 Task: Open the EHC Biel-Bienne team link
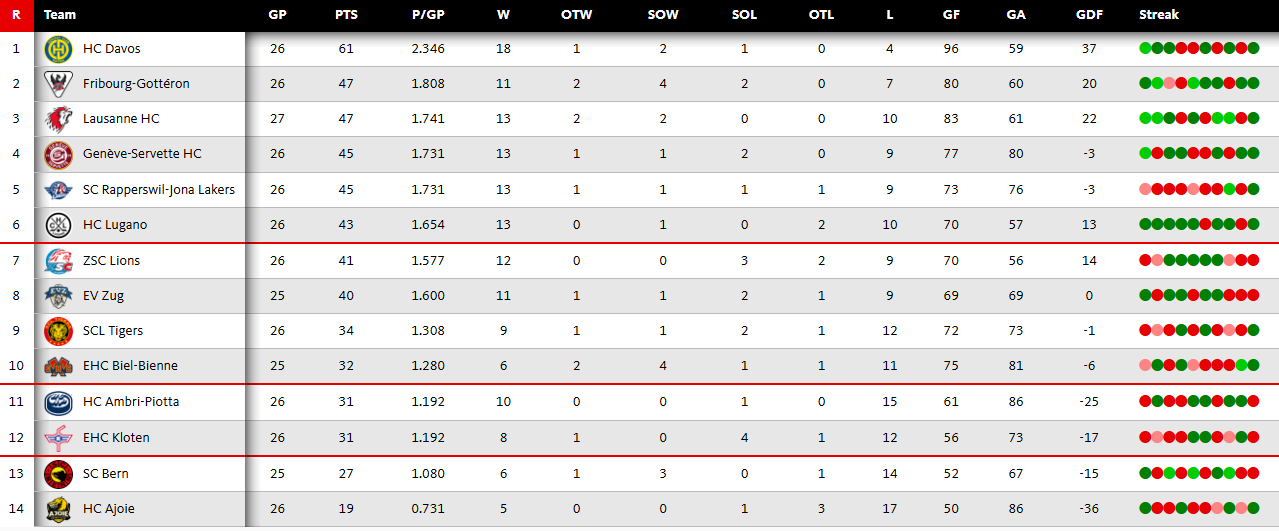point(130,366)
